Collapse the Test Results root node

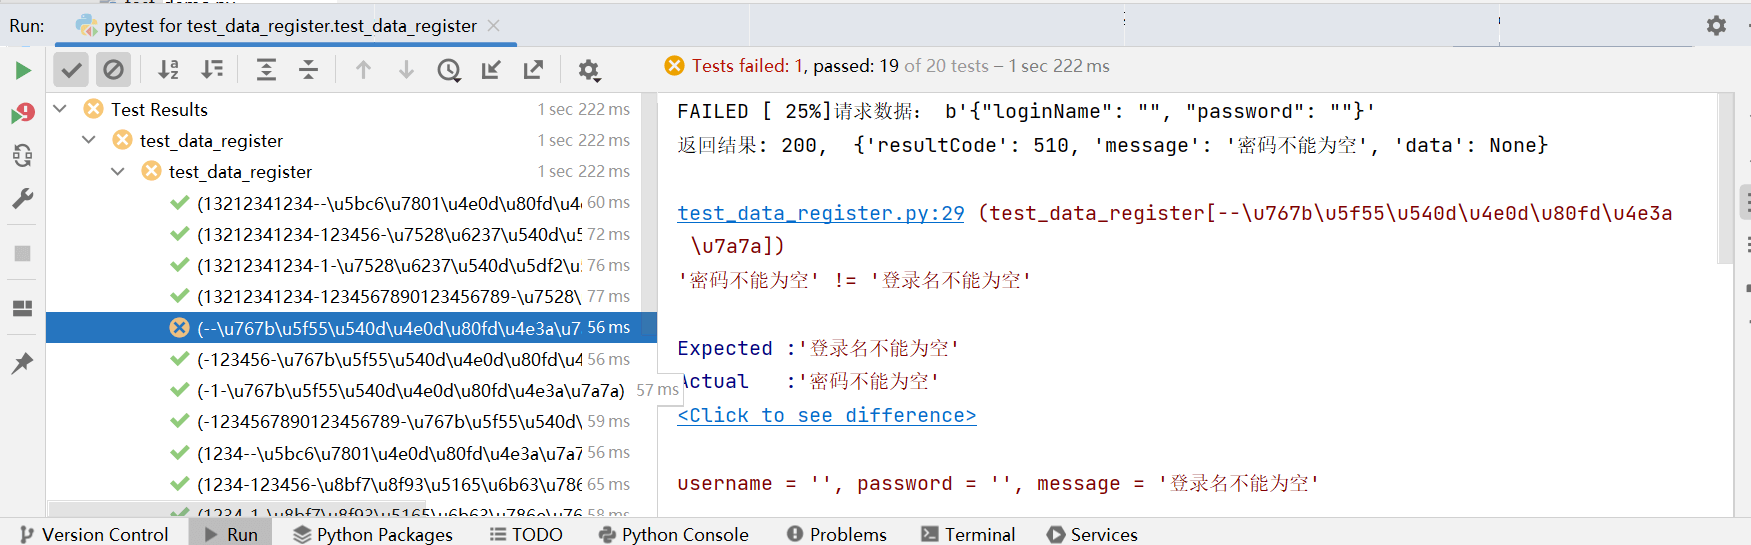60,109
